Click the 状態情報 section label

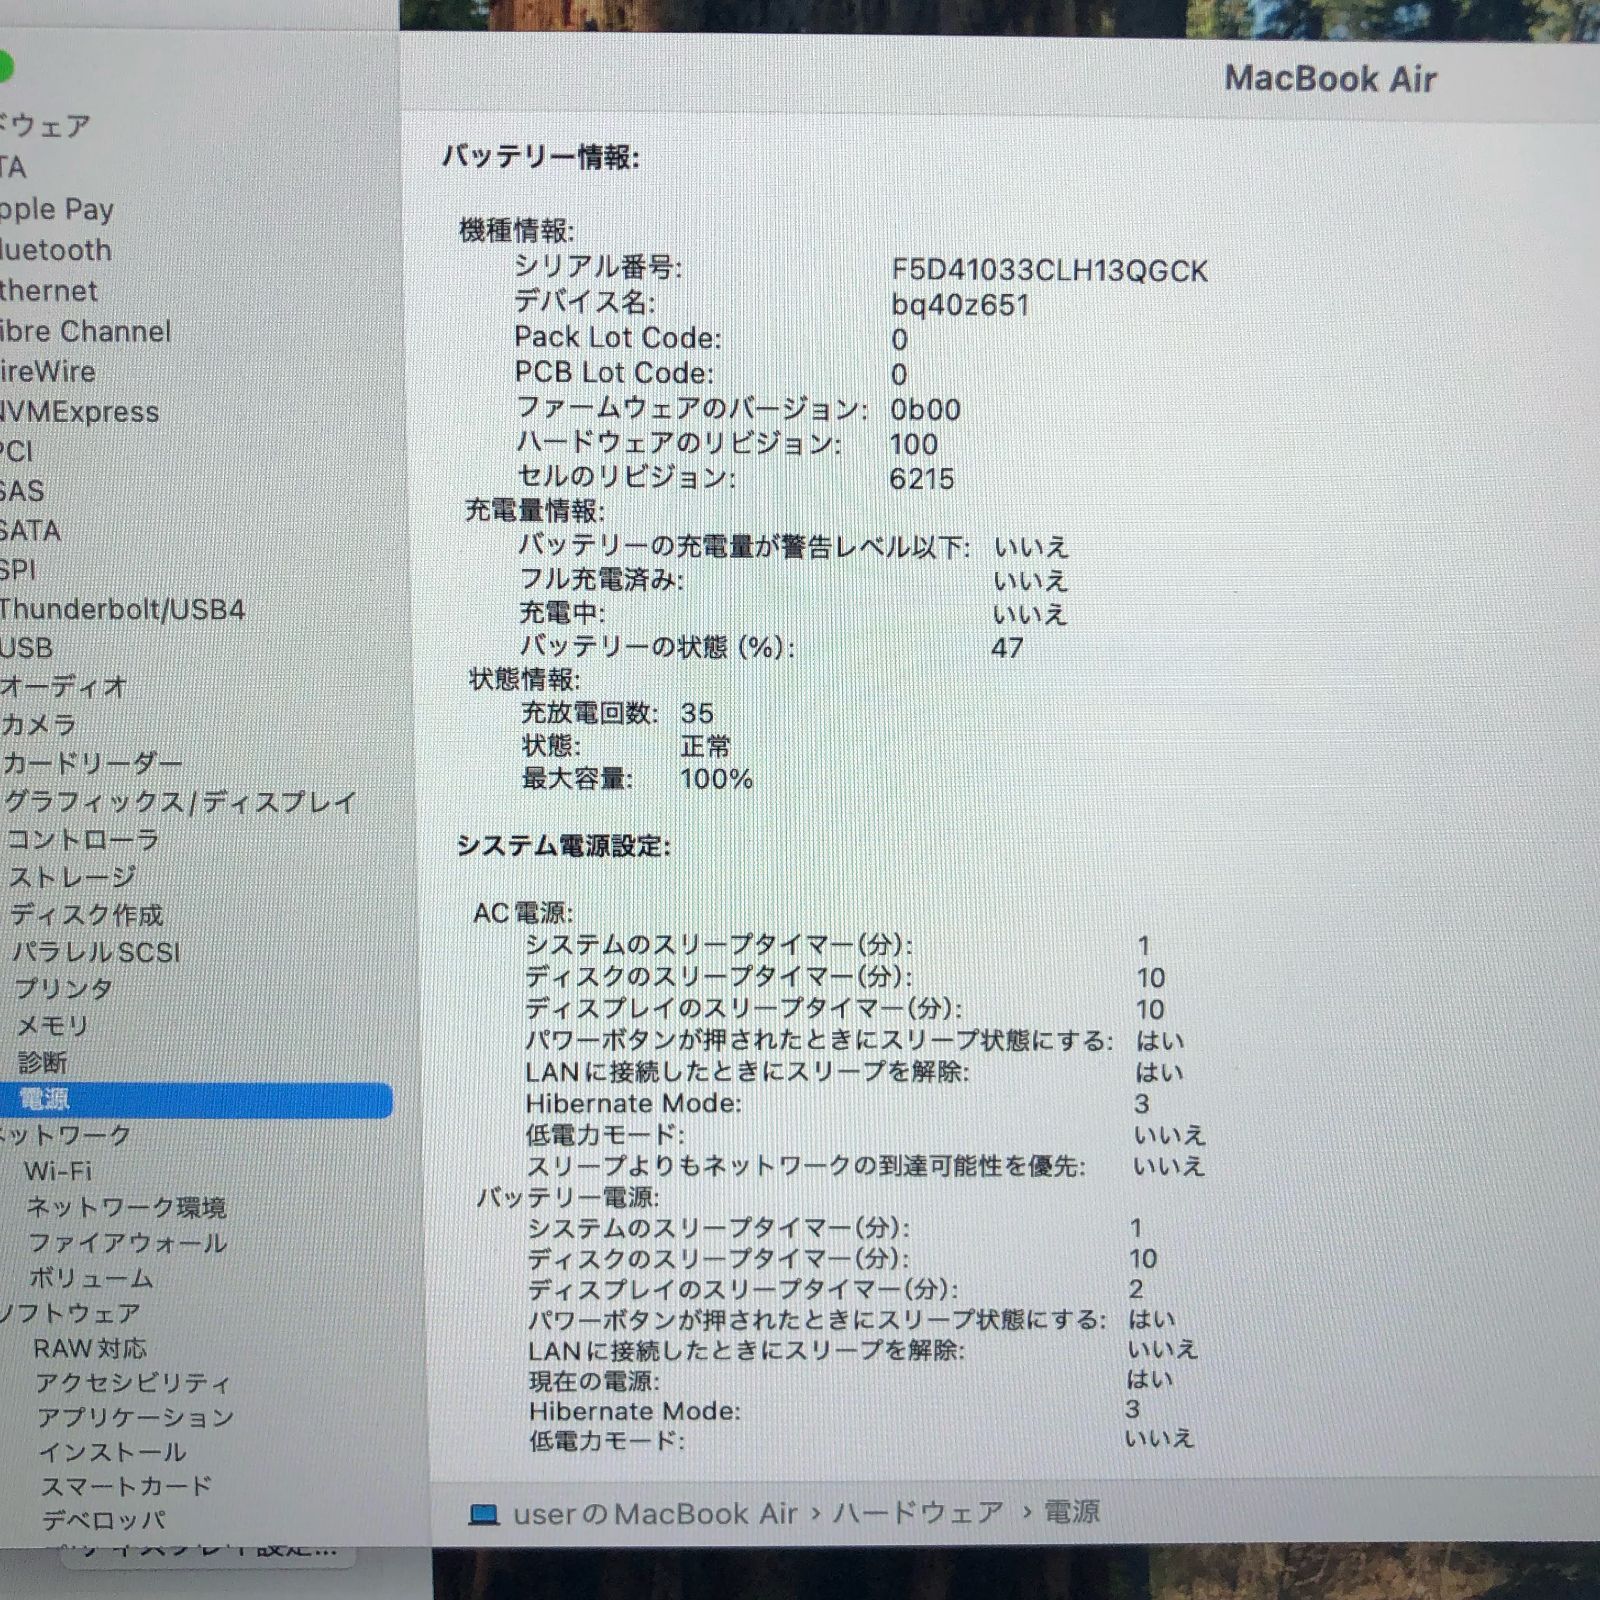(x=524, y=680)
